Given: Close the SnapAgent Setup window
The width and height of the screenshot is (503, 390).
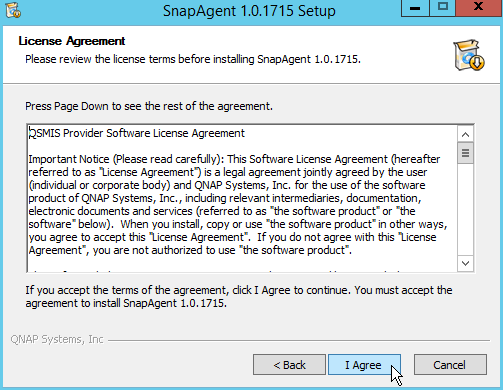Looking at the screenshot, I should click(478, 8).
